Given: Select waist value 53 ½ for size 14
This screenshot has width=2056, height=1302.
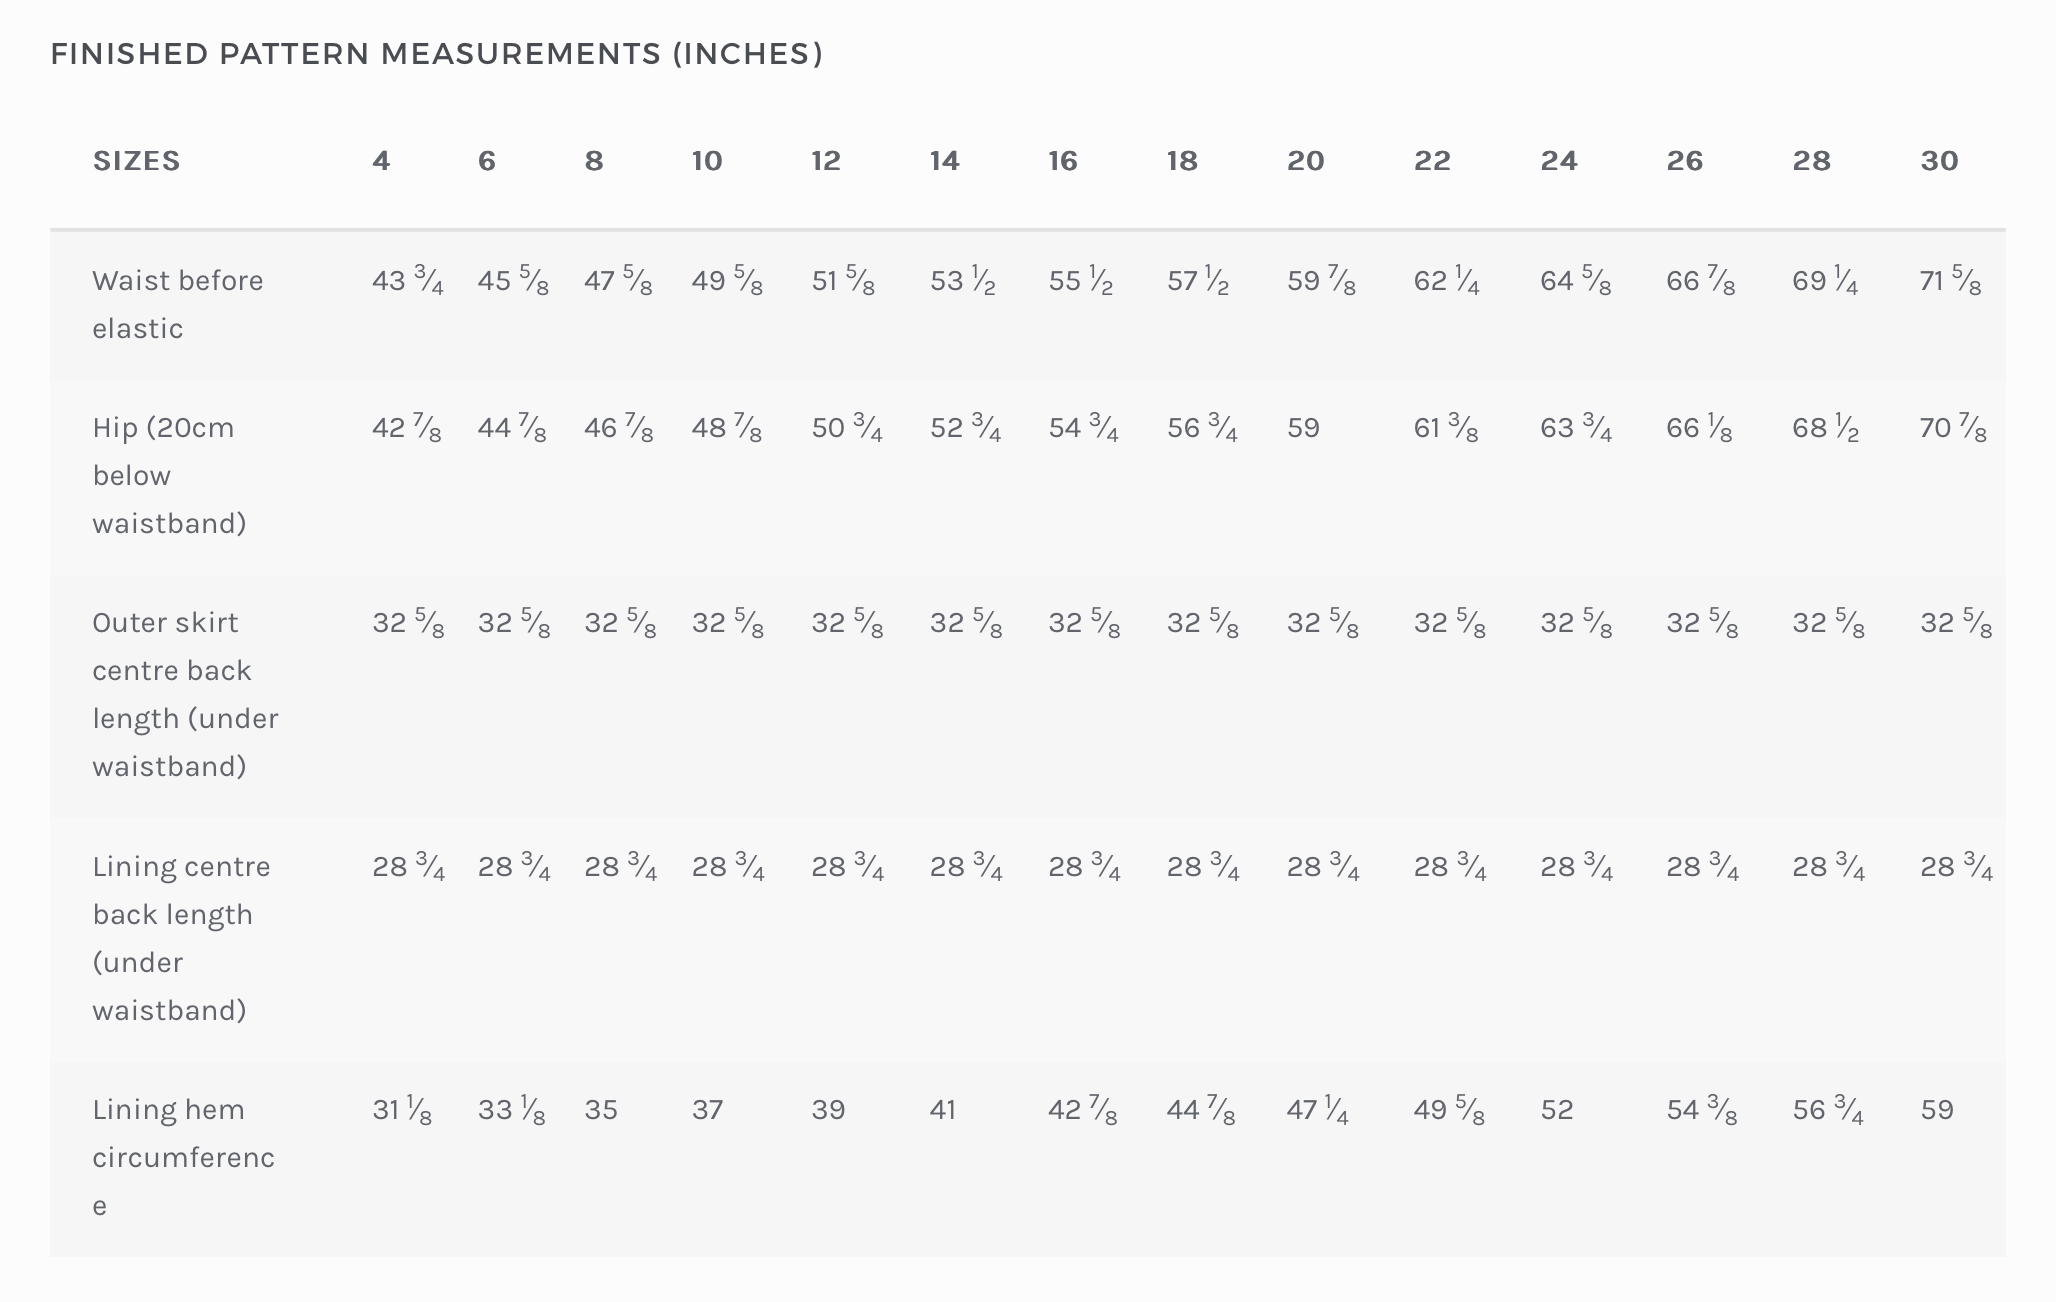Looking at the screenshot, I should pos(963,281).
